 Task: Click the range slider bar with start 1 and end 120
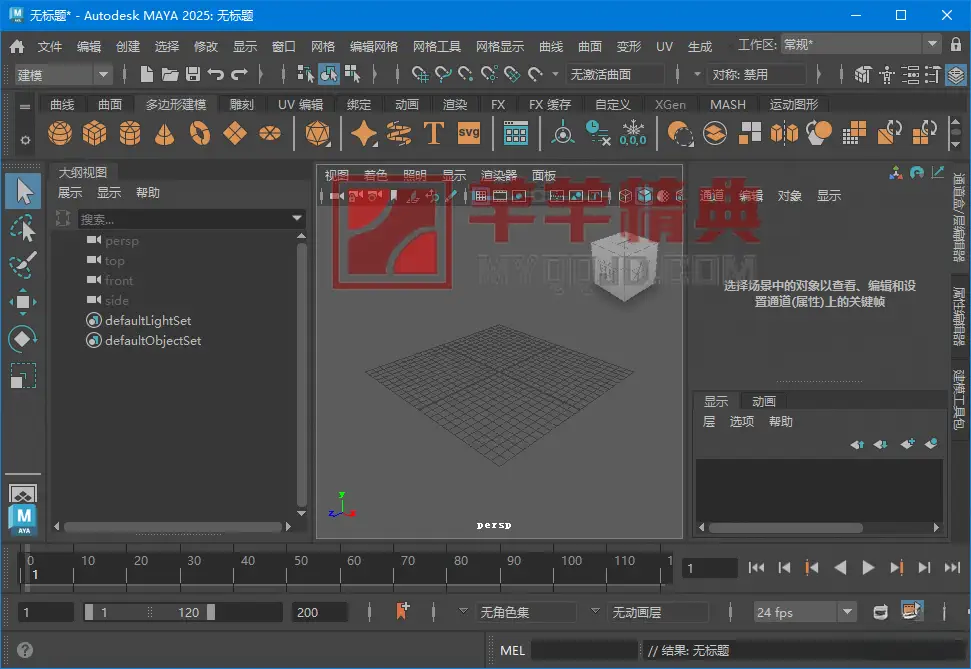coord(149,612)
